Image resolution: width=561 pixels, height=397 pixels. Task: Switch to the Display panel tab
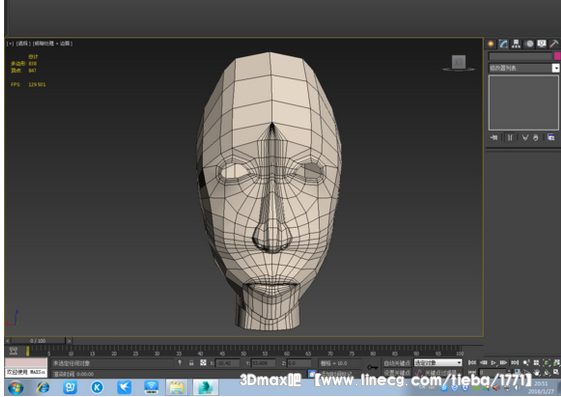click(541, 44)
